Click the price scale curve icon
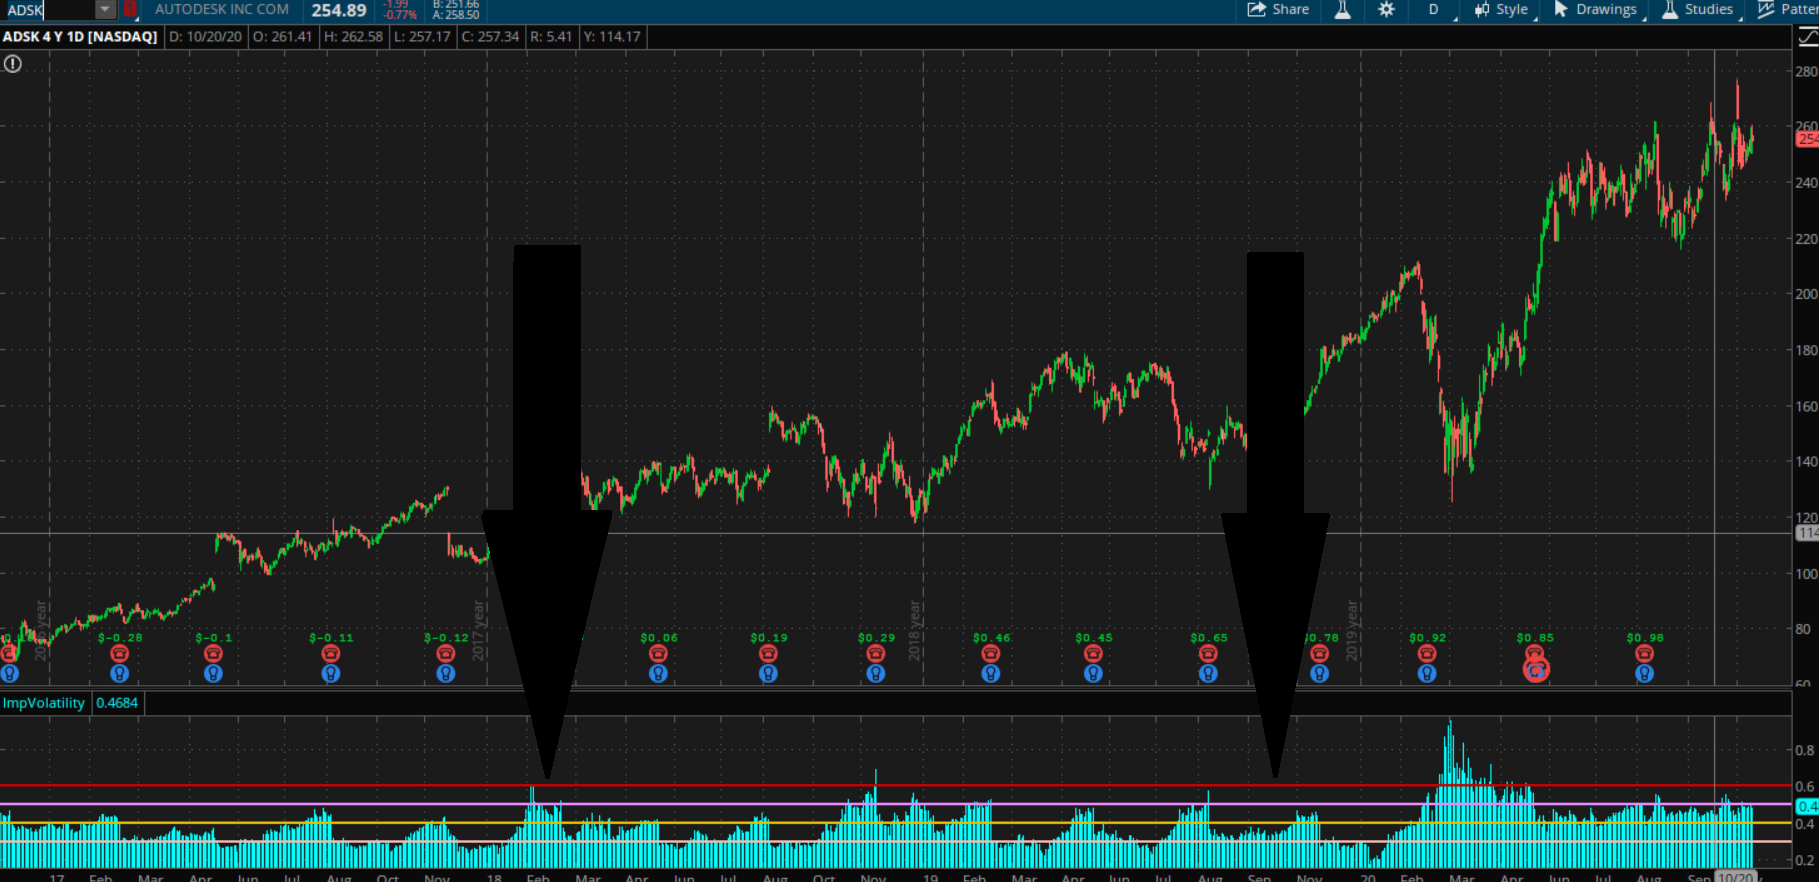Image resolution: width=1819 pixels, height=882 pixels. (x=1807, y=37)
